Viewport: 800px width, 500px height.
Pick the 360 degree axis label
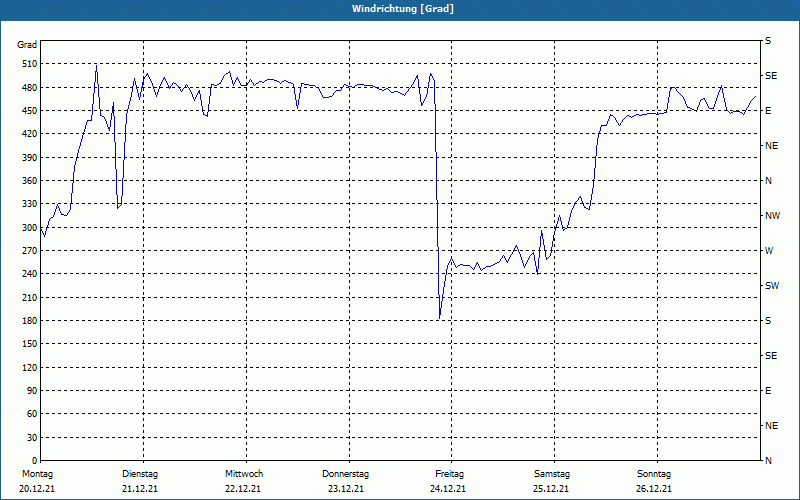(30, 181)
